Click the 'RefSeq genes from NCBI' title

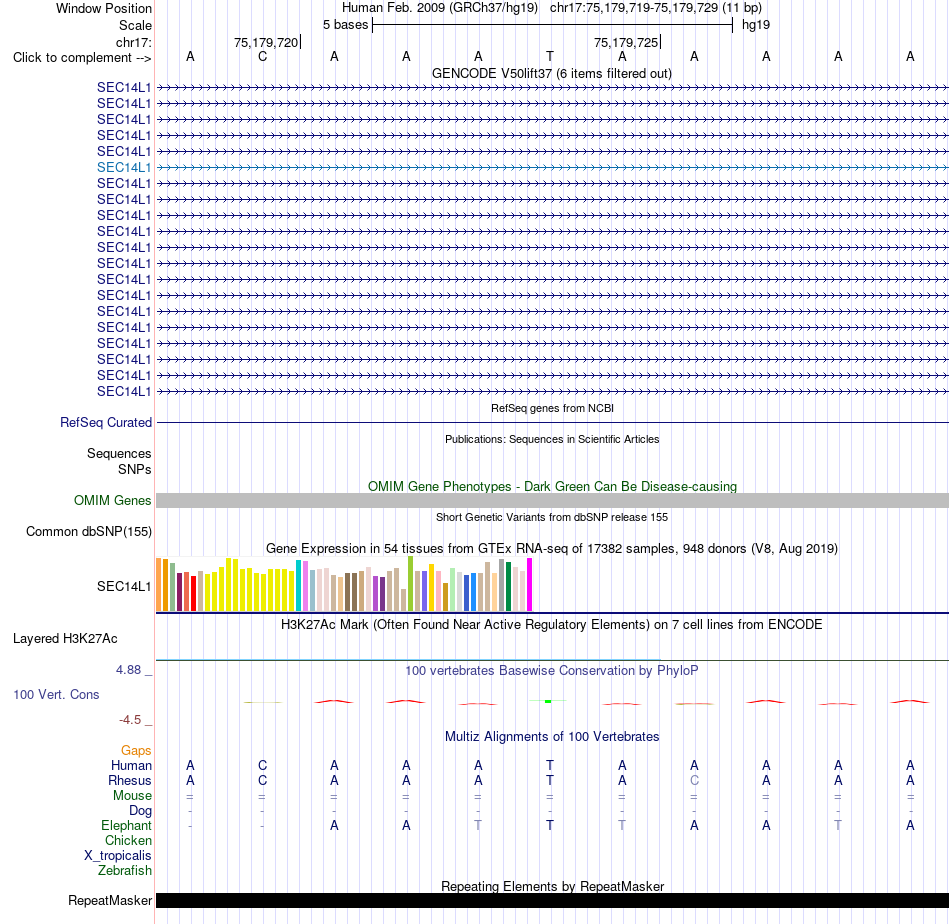(552, 408)
